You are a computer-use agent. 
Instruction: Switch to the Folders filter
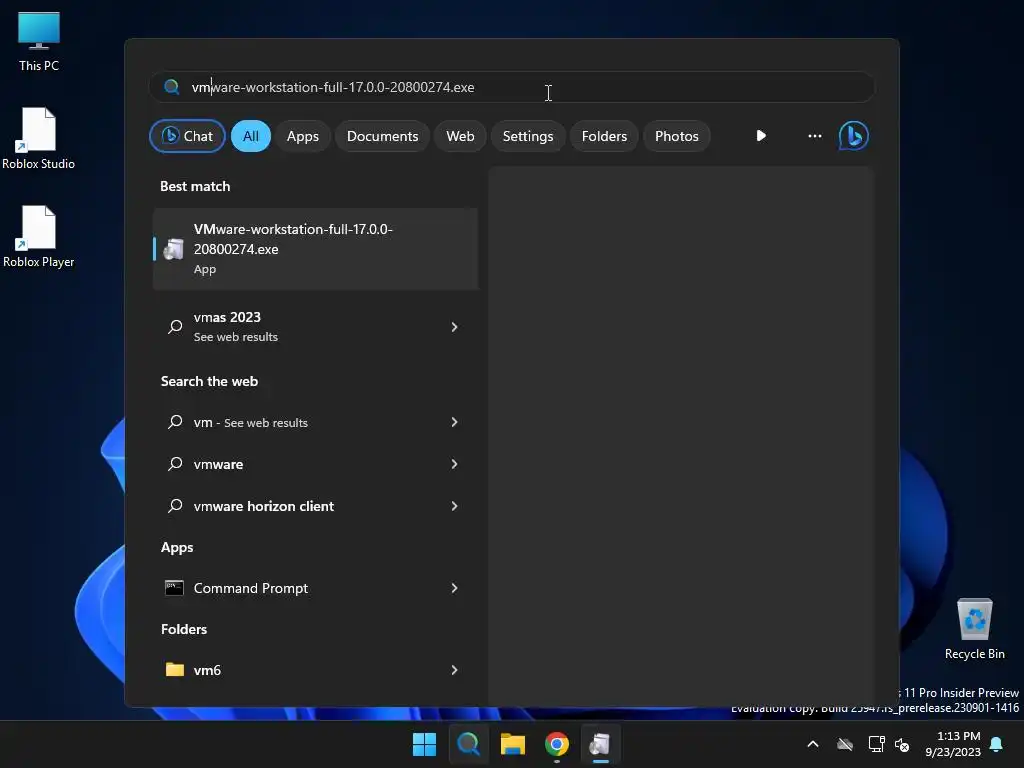click(x=604, y=136)
